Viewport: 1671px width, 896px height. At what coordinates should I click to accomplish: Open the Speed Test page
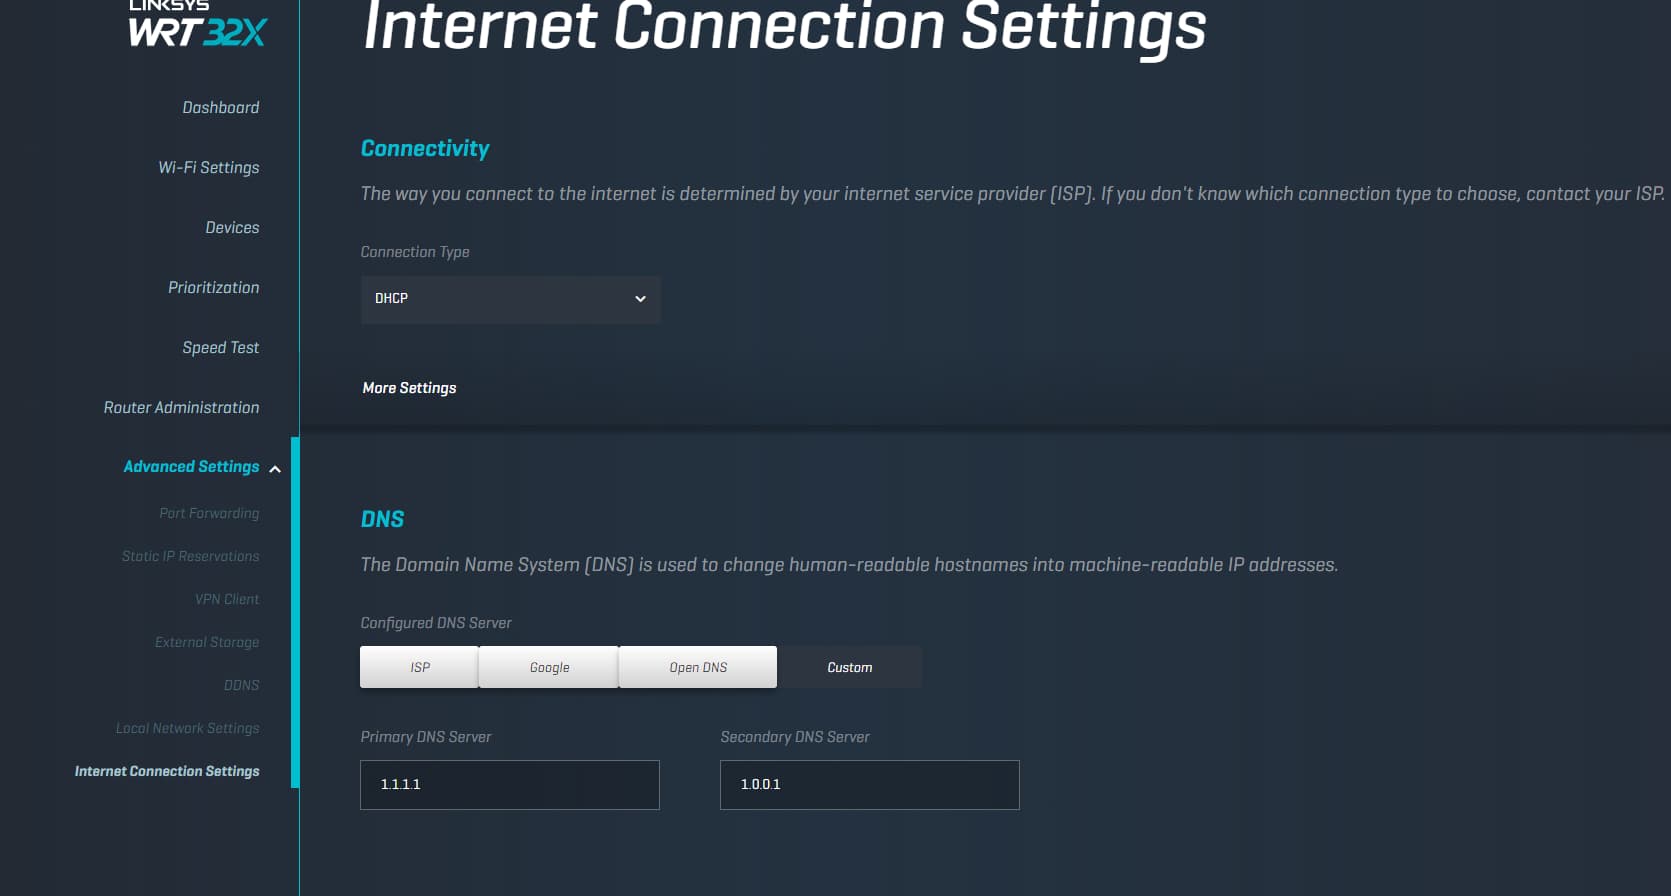click(221, 347)
